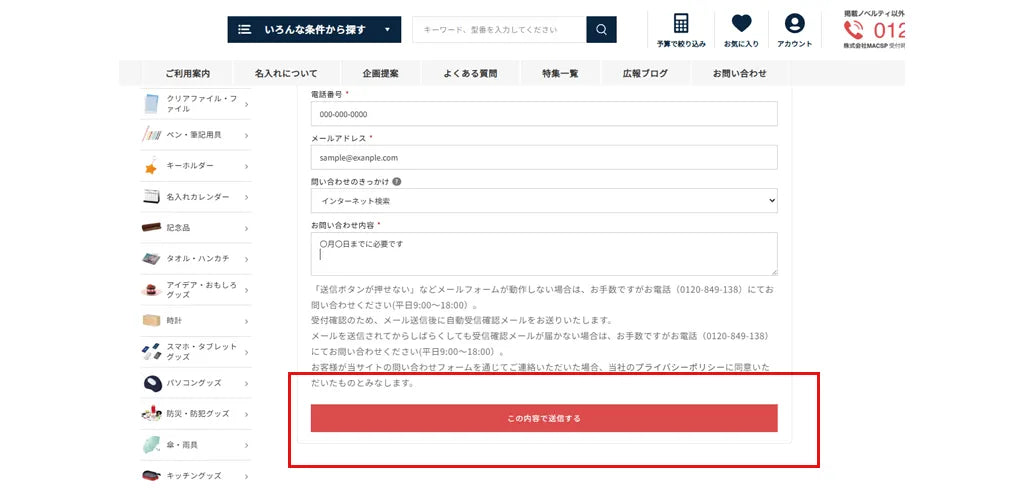The height and width of the screenshot is (490, 1024).
Task: Expand the タオル・ハンカチ category arrow
Action: tap(246, 259)
